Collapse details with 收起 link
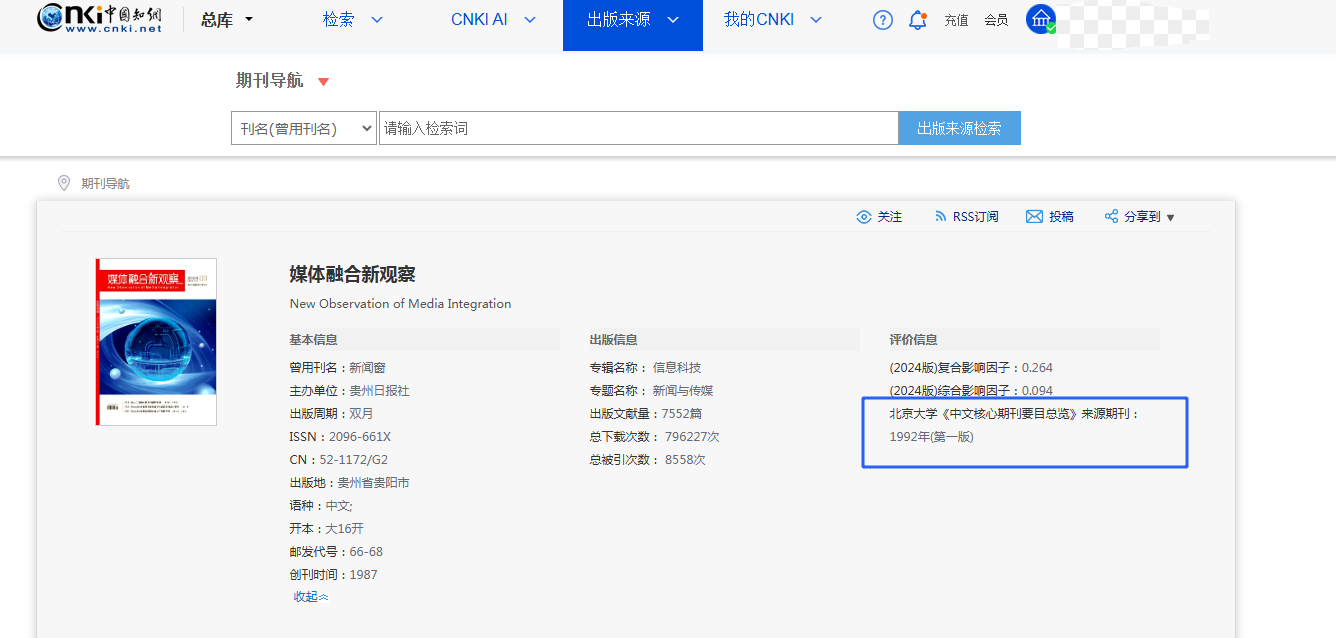 310,597
